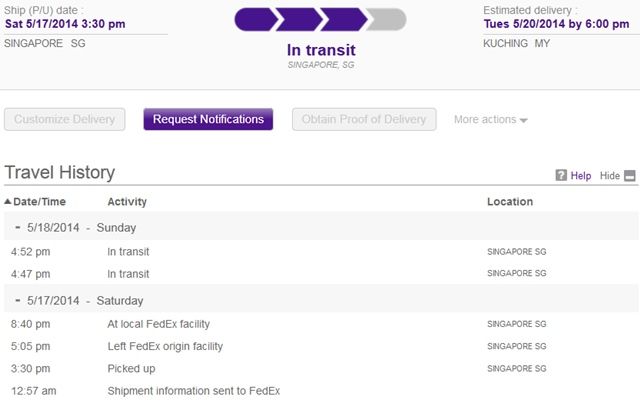Select the At local FedEx facility row

coord(158,324)
